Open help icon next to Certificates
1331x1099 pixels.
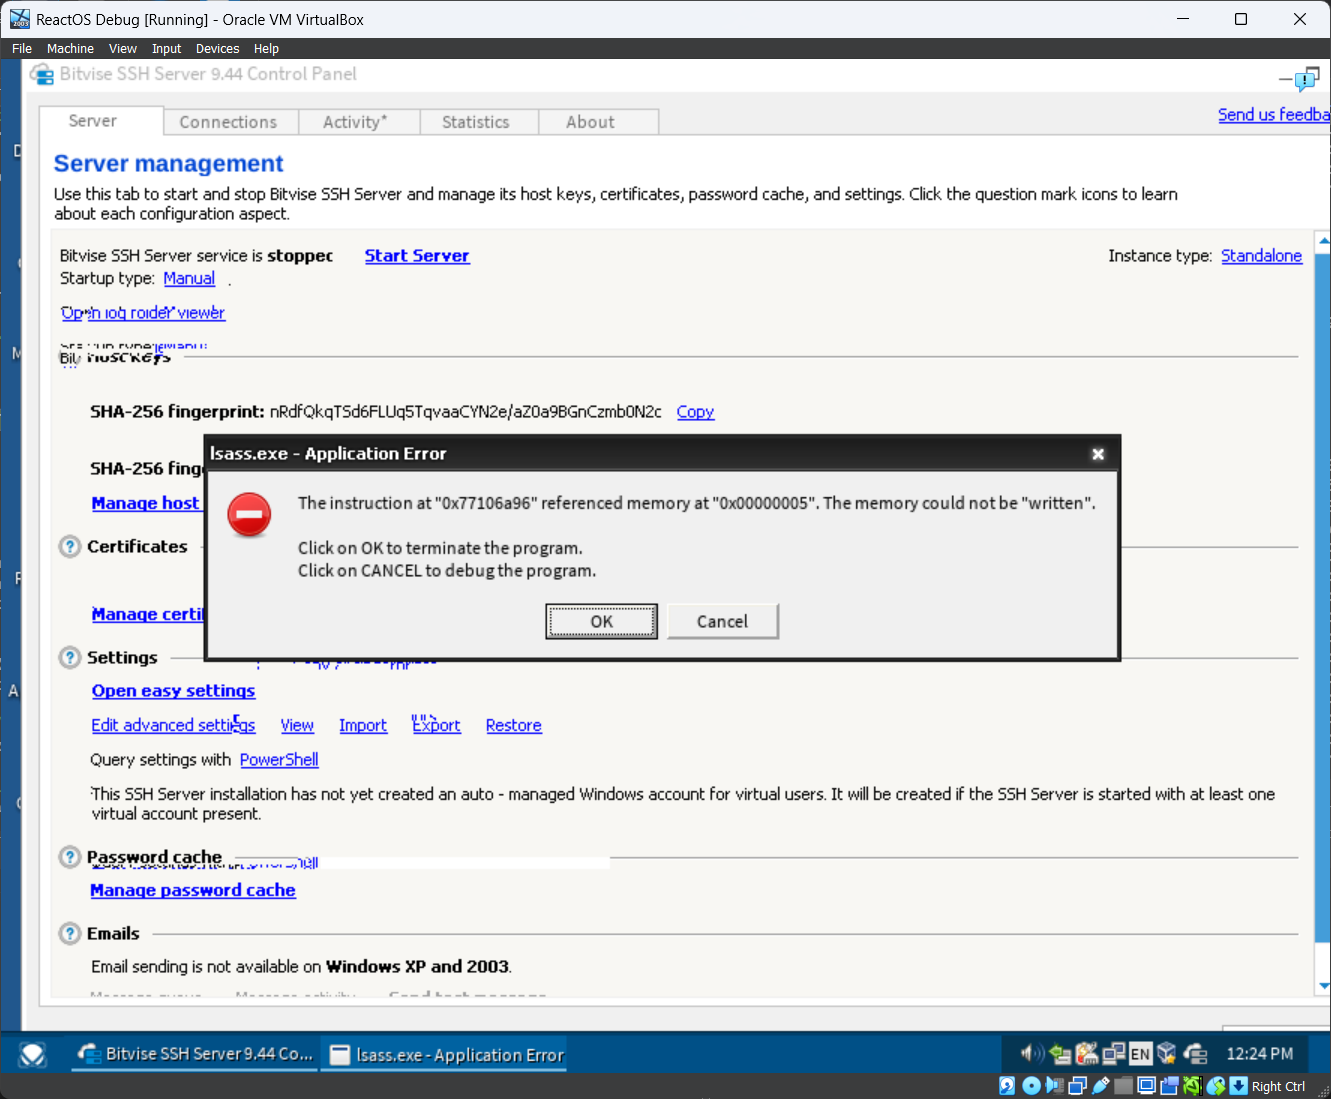pos(70,547)
